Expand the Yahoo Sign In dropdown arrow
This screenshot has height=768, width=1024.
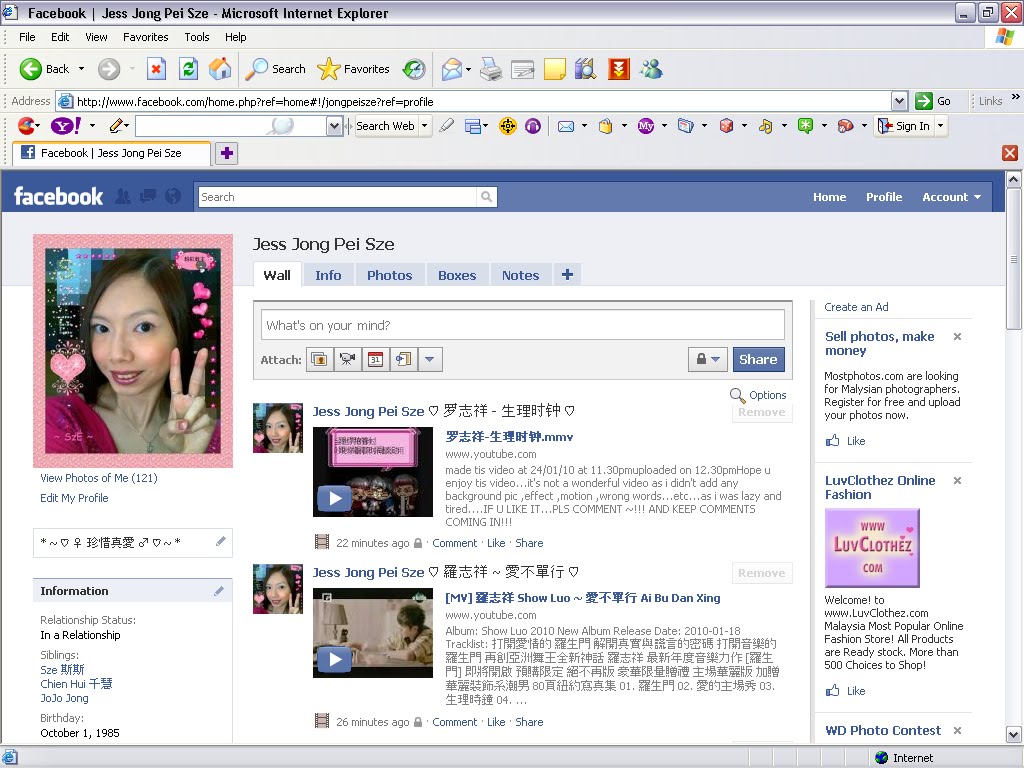940,126
